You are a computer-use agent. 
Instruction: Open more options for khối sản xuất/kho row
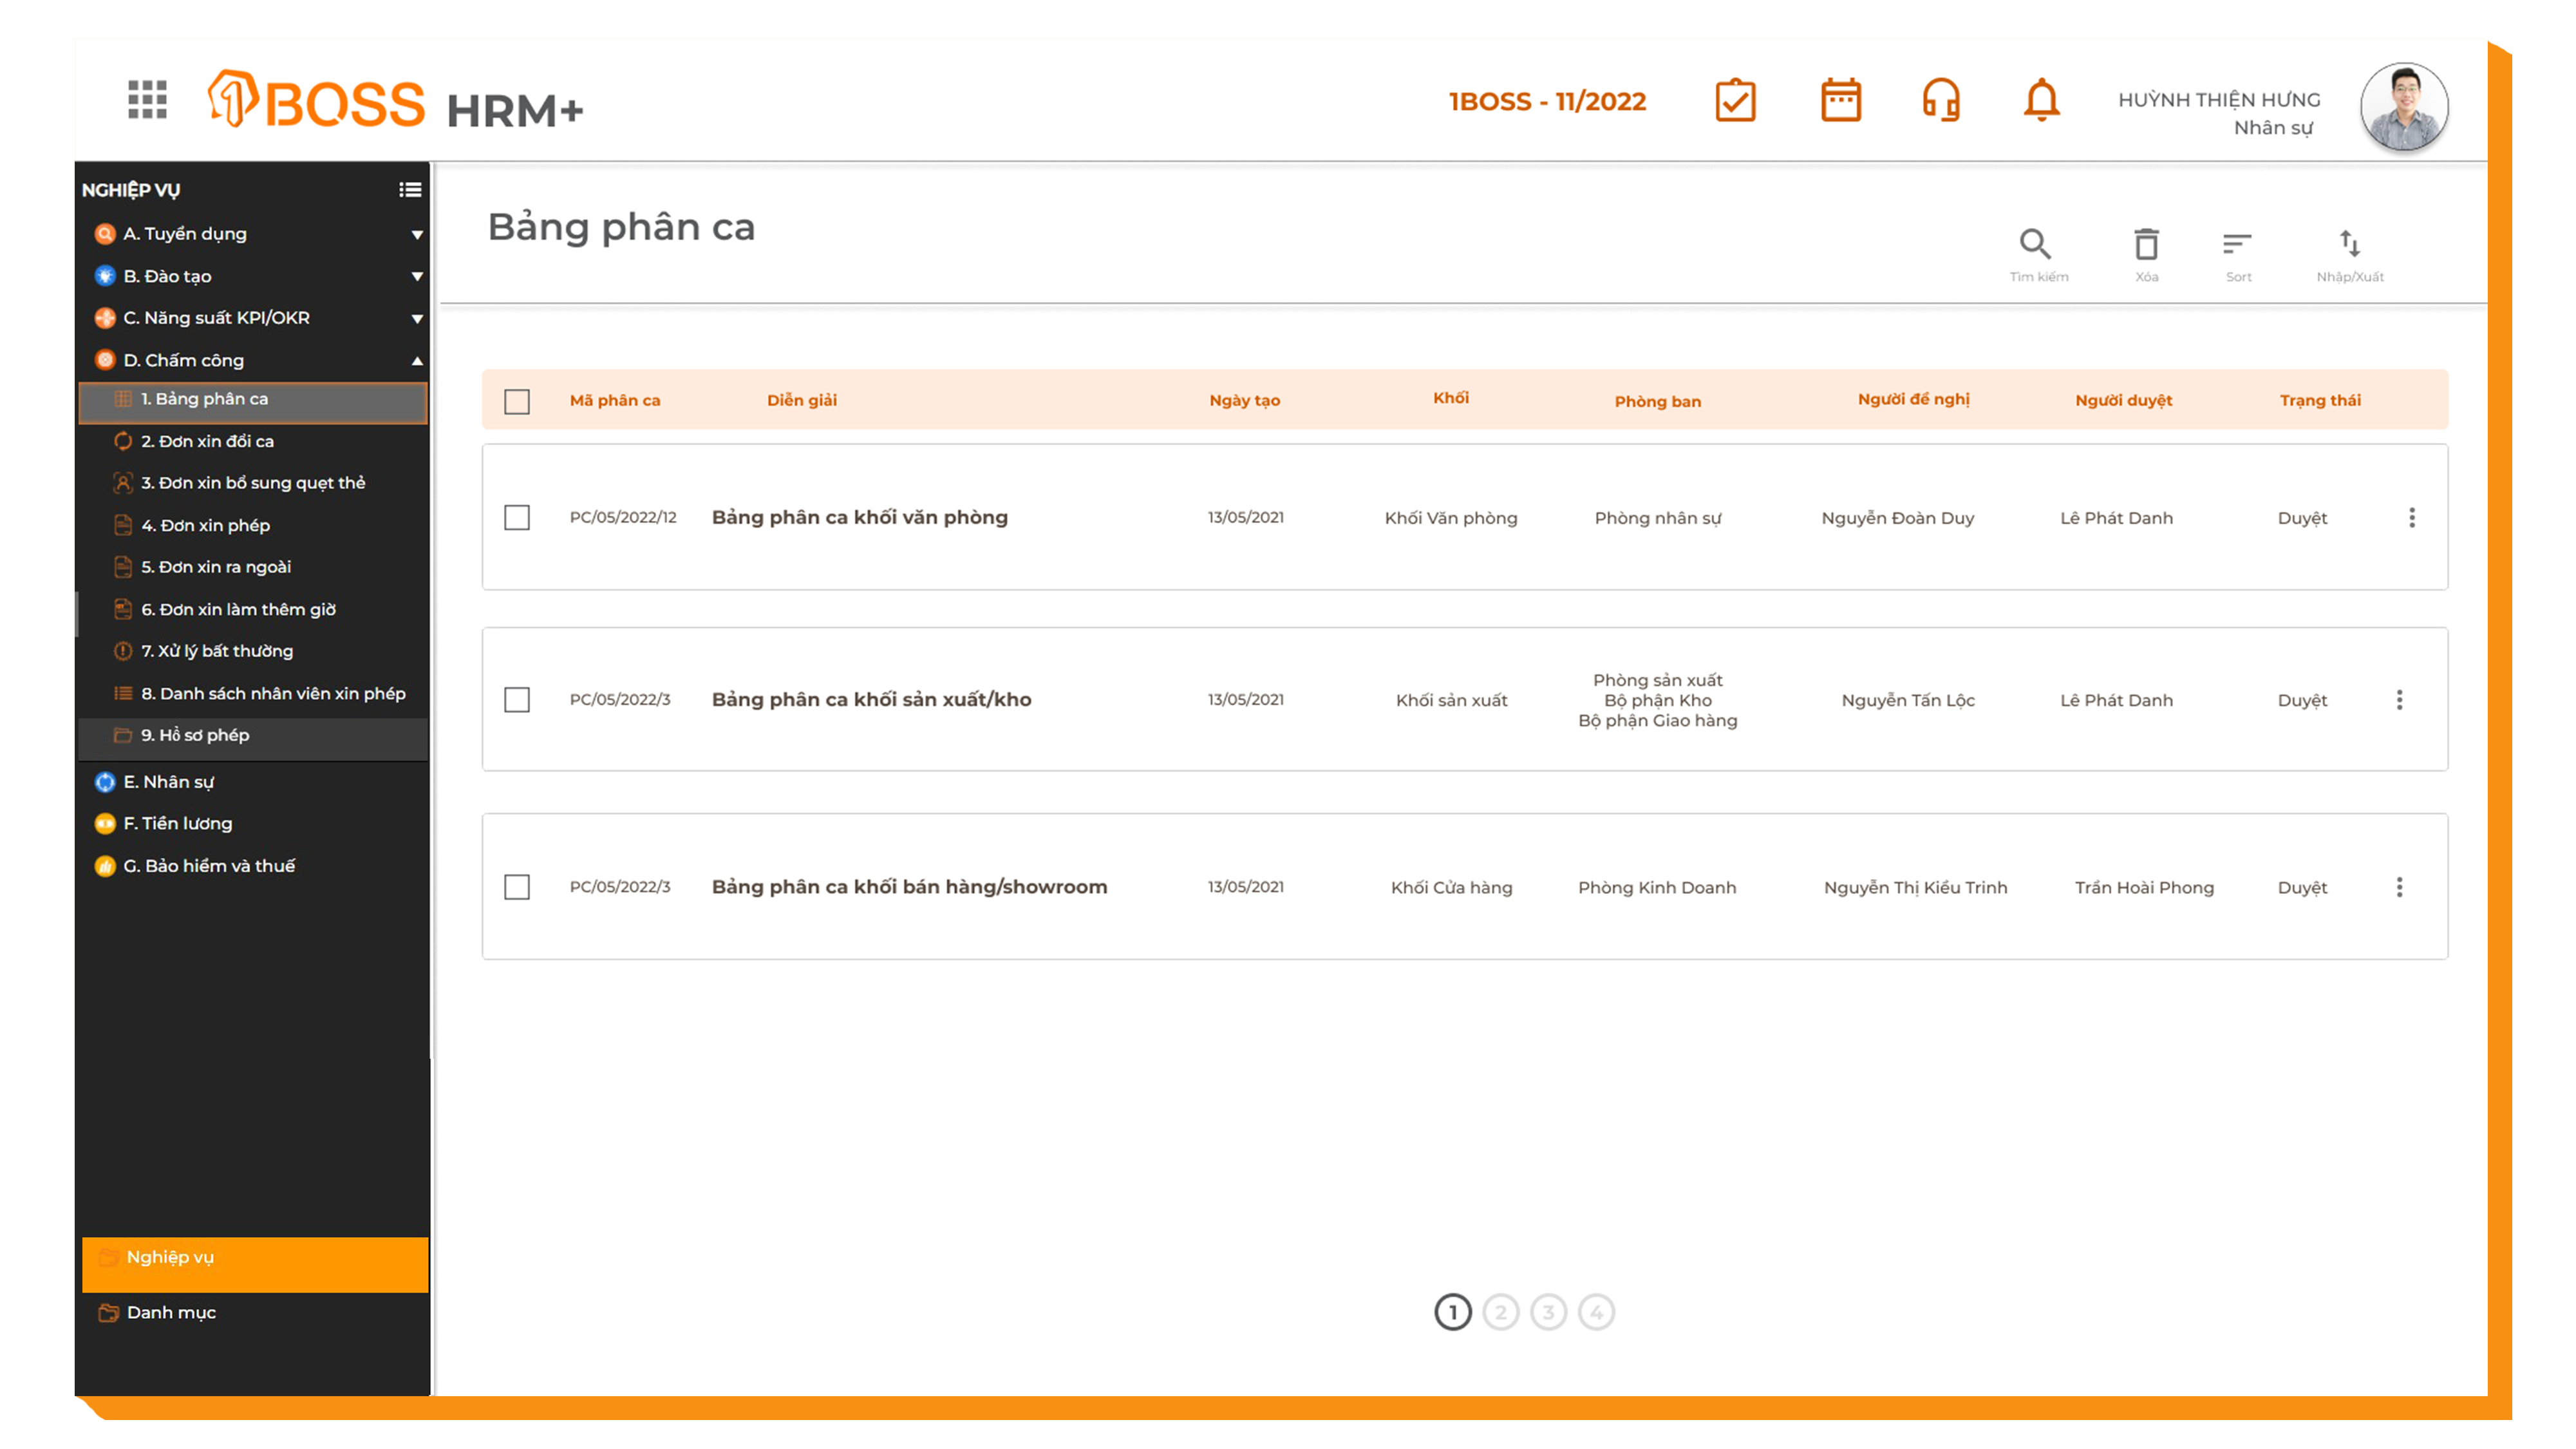[x=2399, y=700]
